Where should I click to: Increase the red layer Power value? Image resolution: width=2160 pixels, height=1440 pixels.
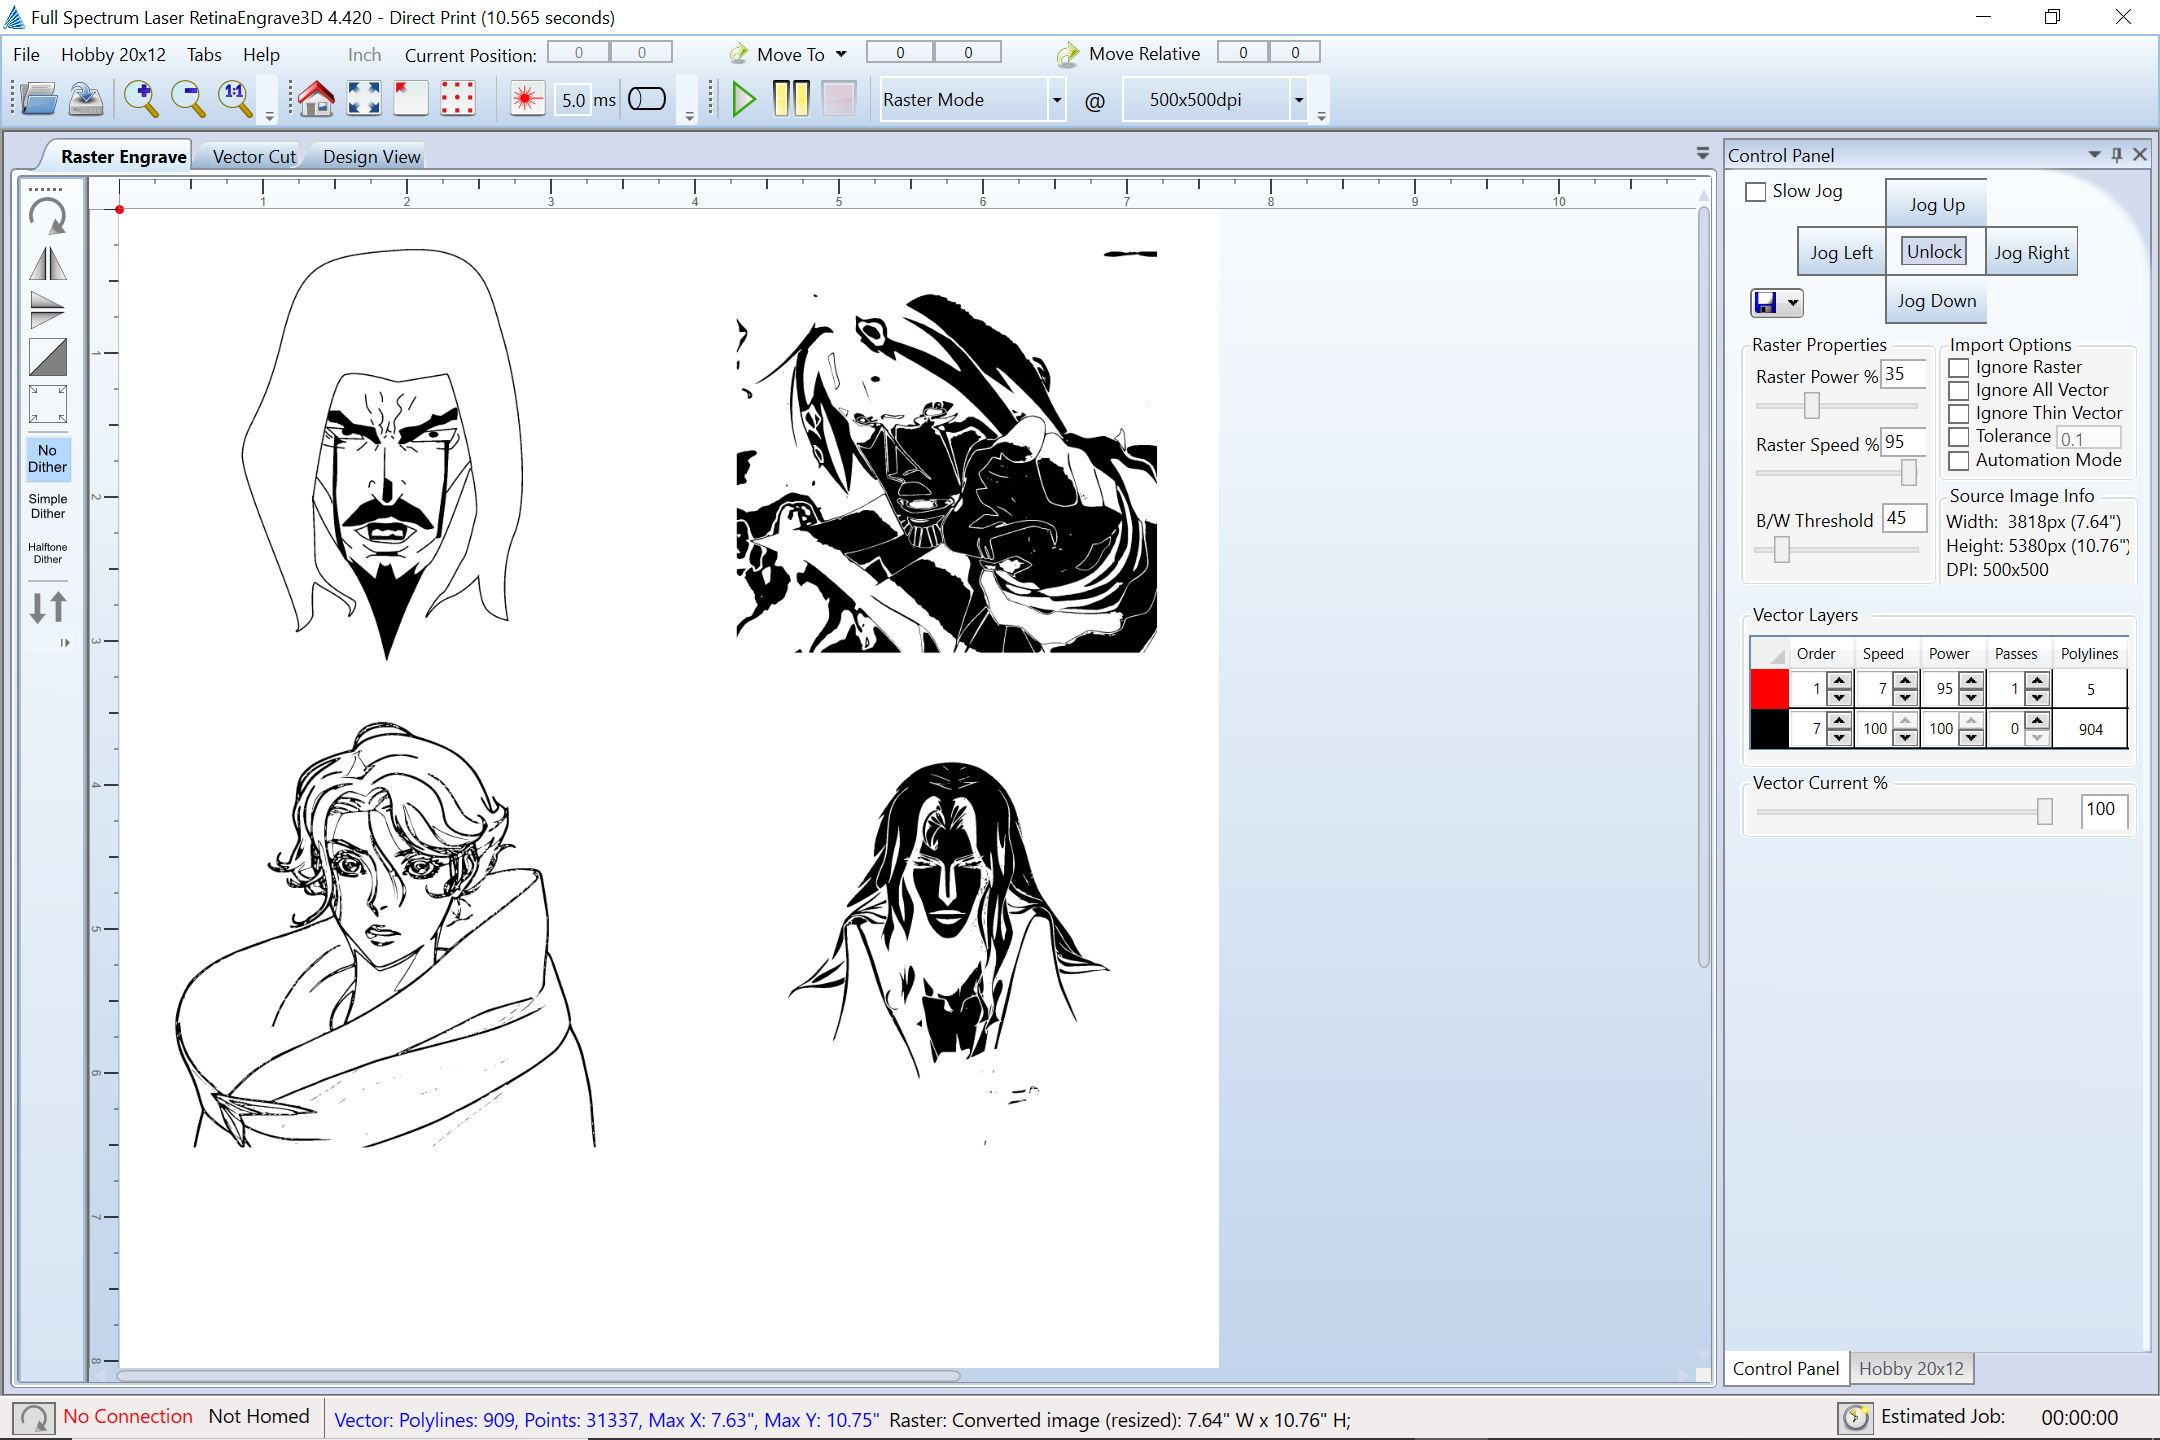(1972, 680)
